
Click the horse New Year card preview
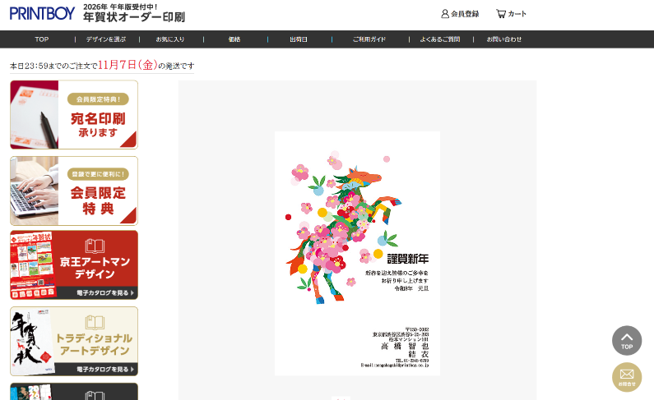(357, 252)
